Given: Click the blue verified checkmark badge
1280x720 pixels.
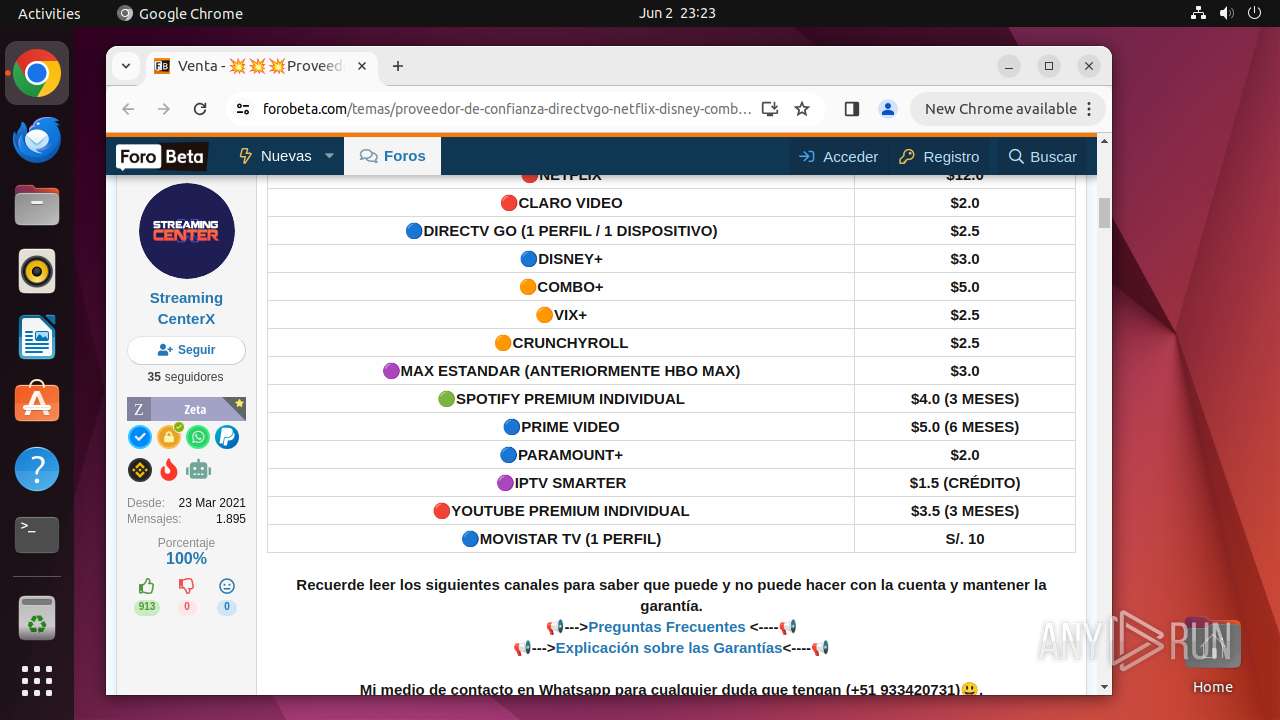Looking at the screenshot, I should 140,437.
